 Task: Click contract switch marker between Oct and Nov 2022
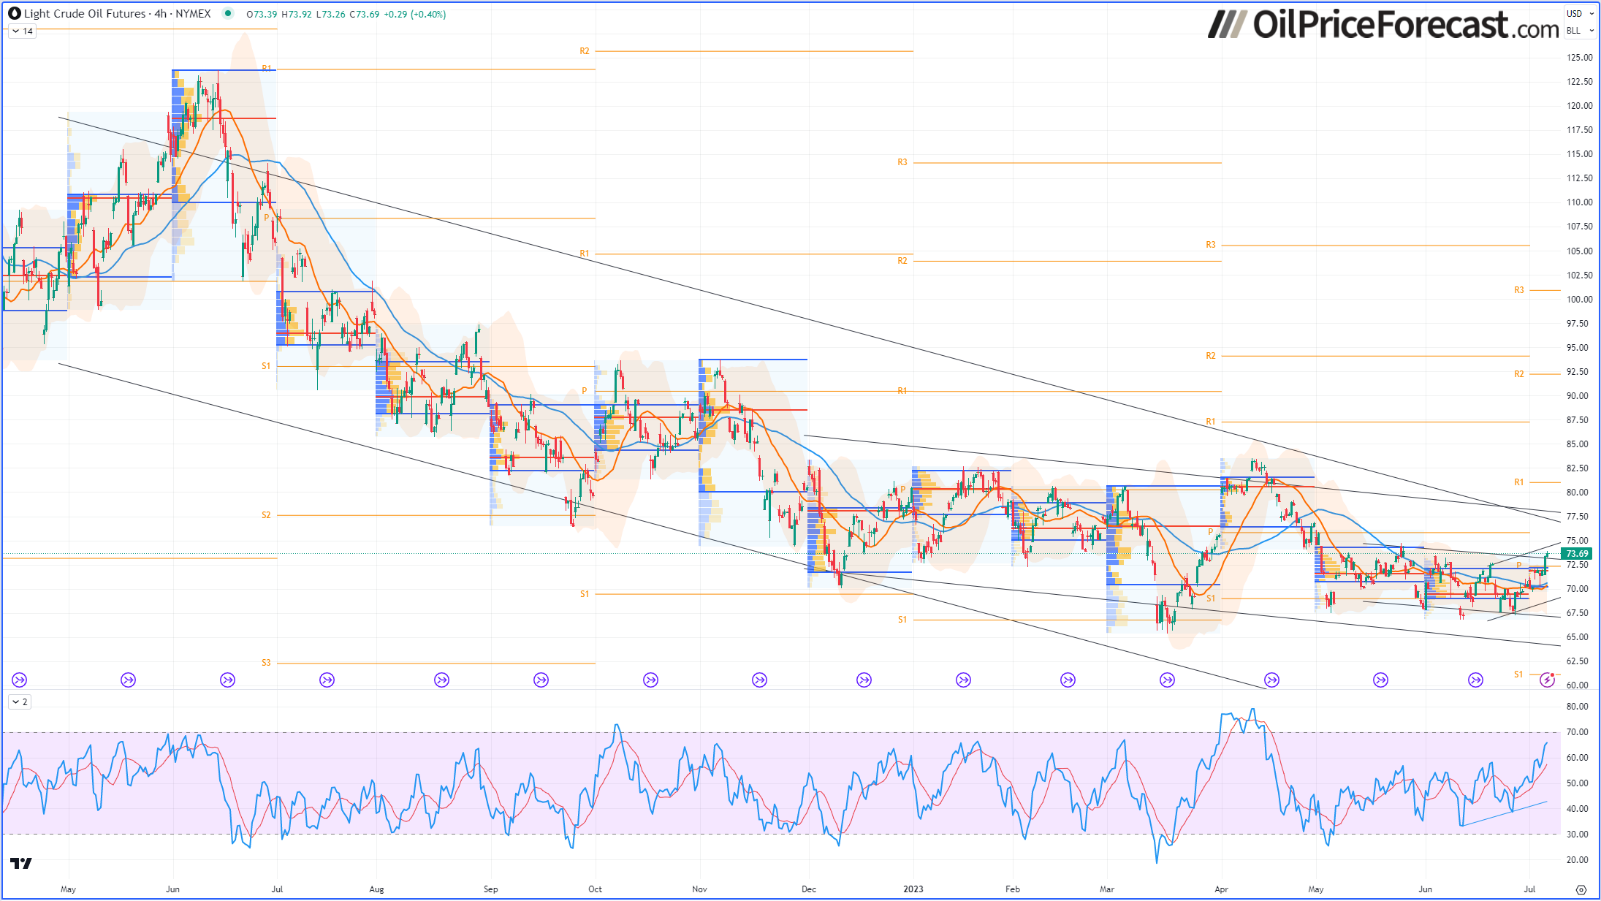point(651,680)
